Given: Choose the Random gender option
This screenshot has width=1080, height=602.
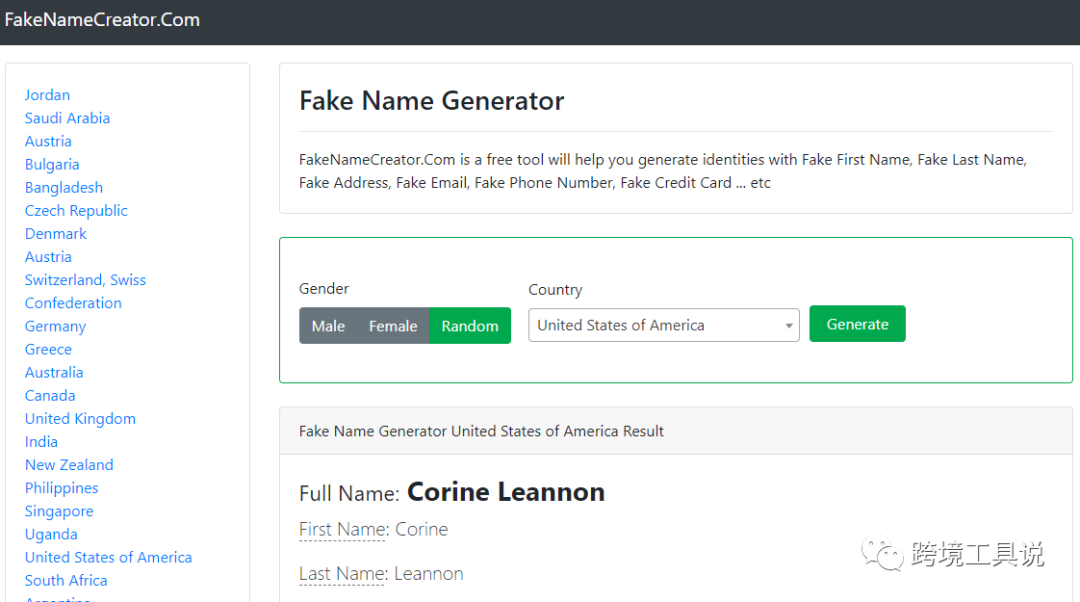Looking at the screenshot, I should (470, 326).
